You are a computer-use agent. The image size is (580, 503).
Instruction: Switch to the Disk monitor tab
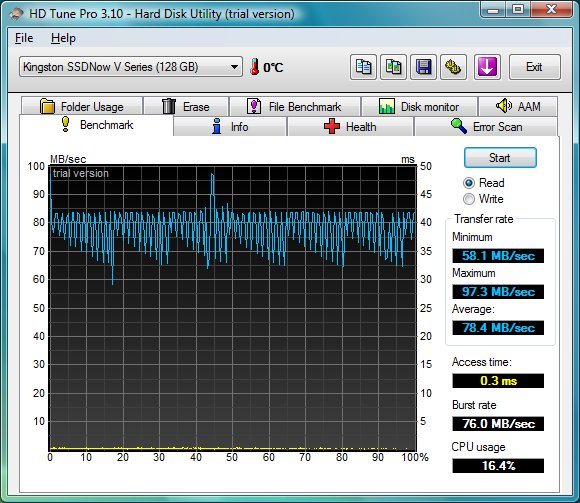coord(419,107)
